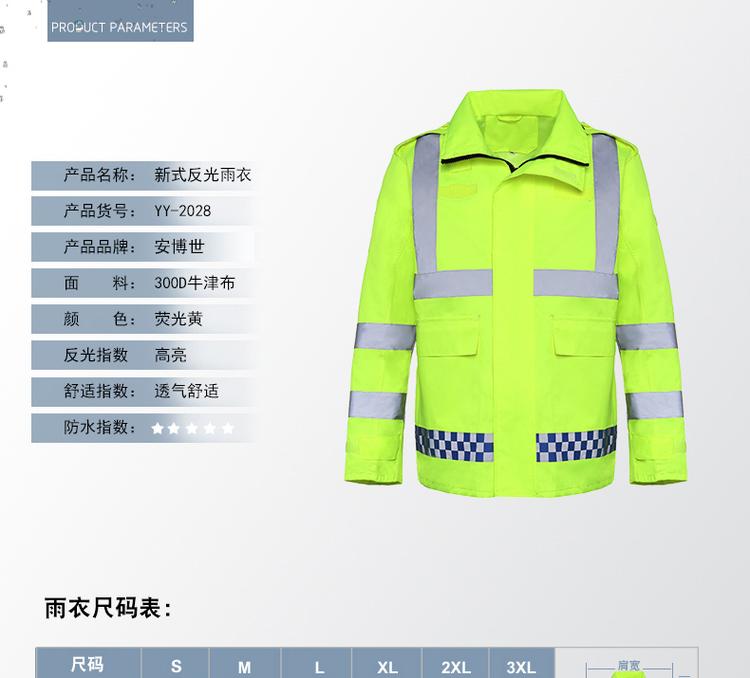Select the brand name 安博世
Image resolution: width=750 pixels, height=678 pixels.
179,247
